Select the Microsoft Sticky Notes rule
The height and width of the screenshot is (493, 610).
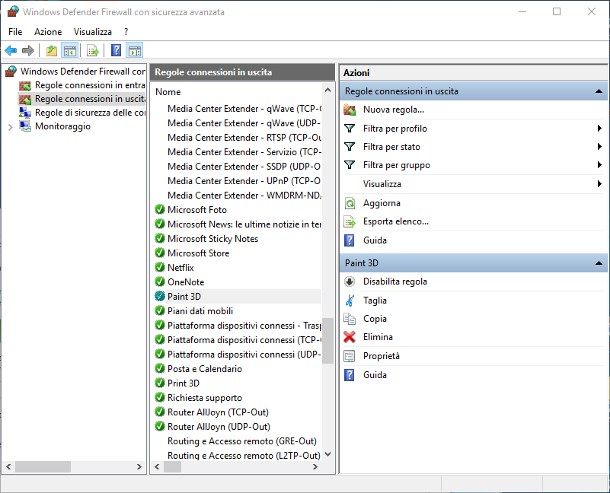pos(212,239)
